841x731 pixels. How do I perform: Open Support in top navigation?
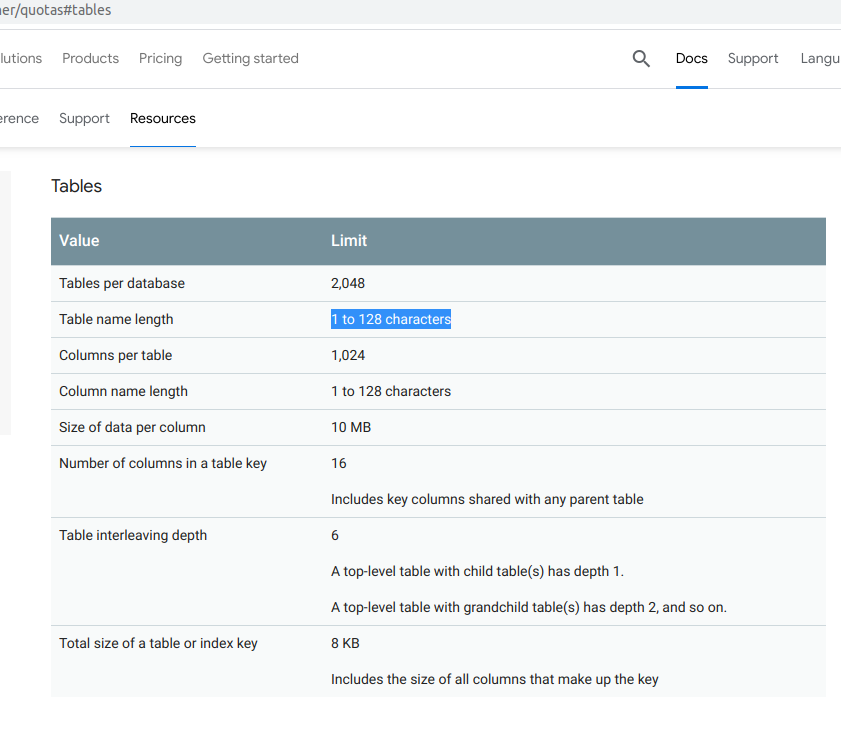(753, 58)
